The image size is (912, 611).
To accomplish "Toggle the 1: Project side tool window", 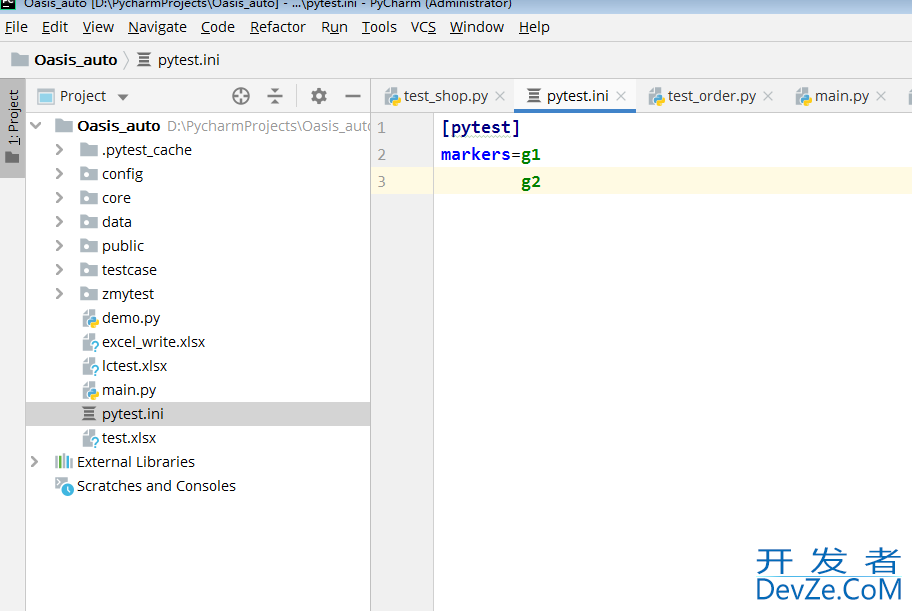I will pyautogui.click(x=13, y=127).
